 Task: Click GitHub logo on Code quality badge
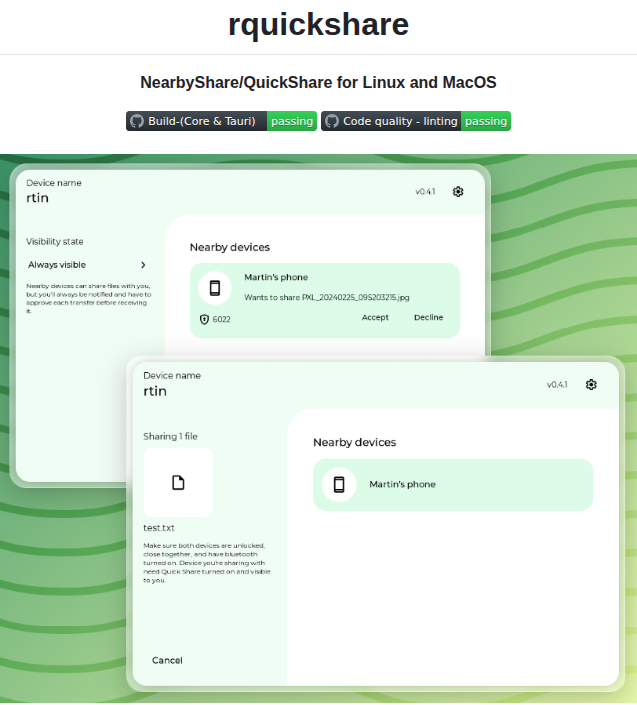[332, 121]
